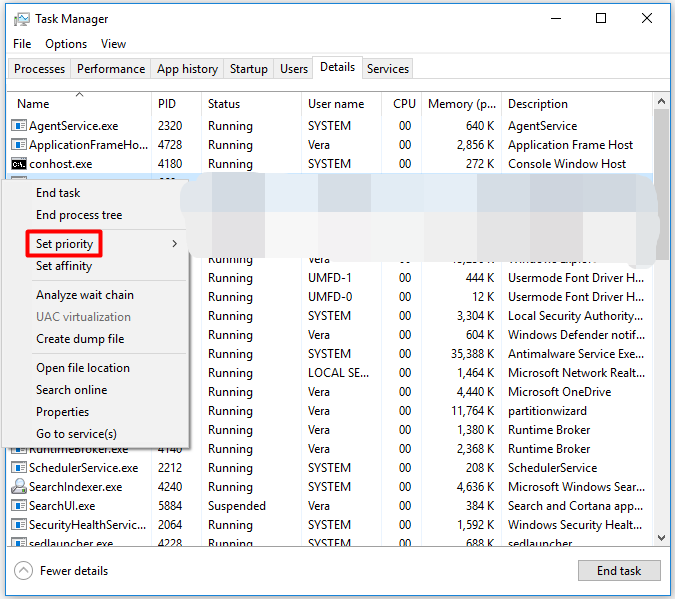The height and width of the screenshot is (599, 675).
Task: Click the conhost.exe console icon
Action: [19, 164]
